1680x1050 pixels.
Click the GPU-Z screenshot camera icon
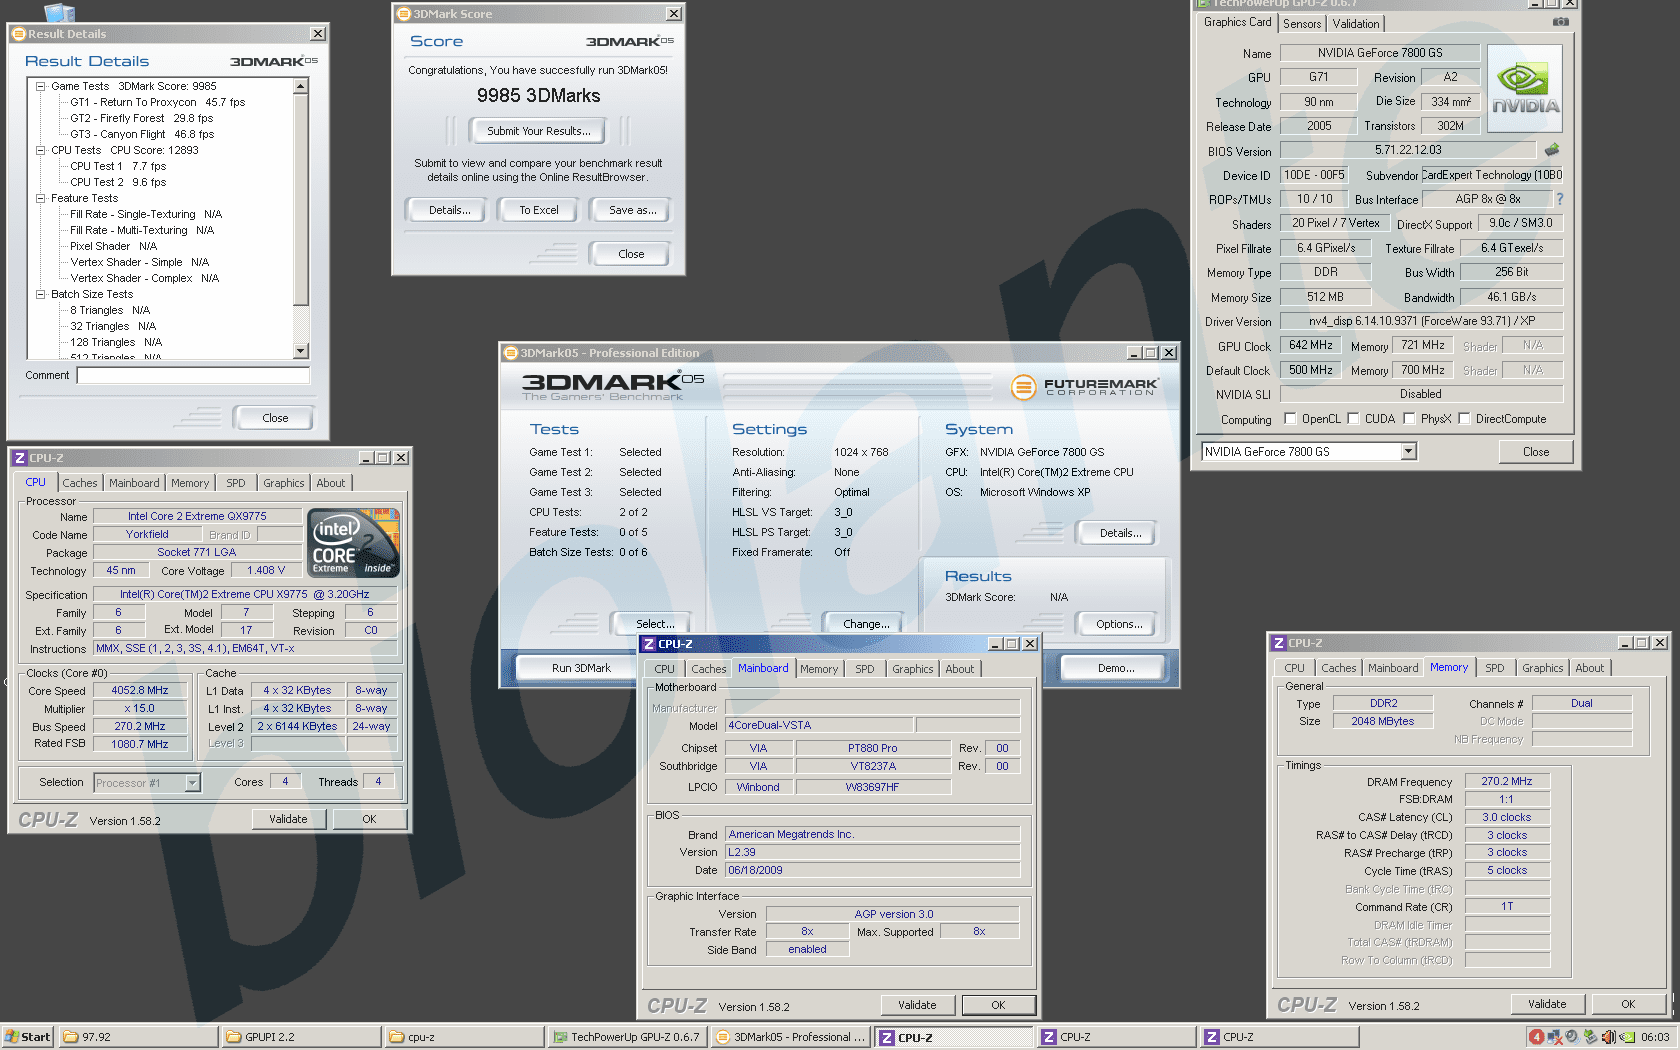tap(1560, 22)
